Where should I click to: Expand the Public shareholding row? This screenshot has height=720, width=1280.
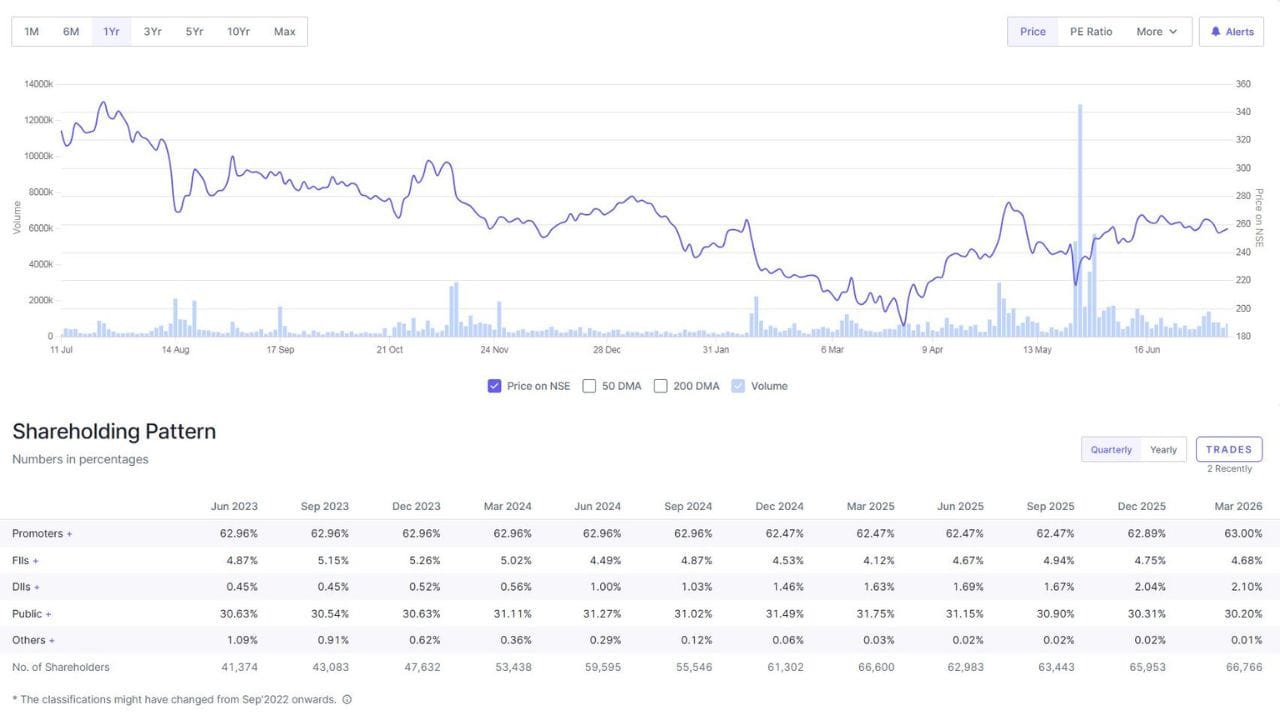[32, 614]
